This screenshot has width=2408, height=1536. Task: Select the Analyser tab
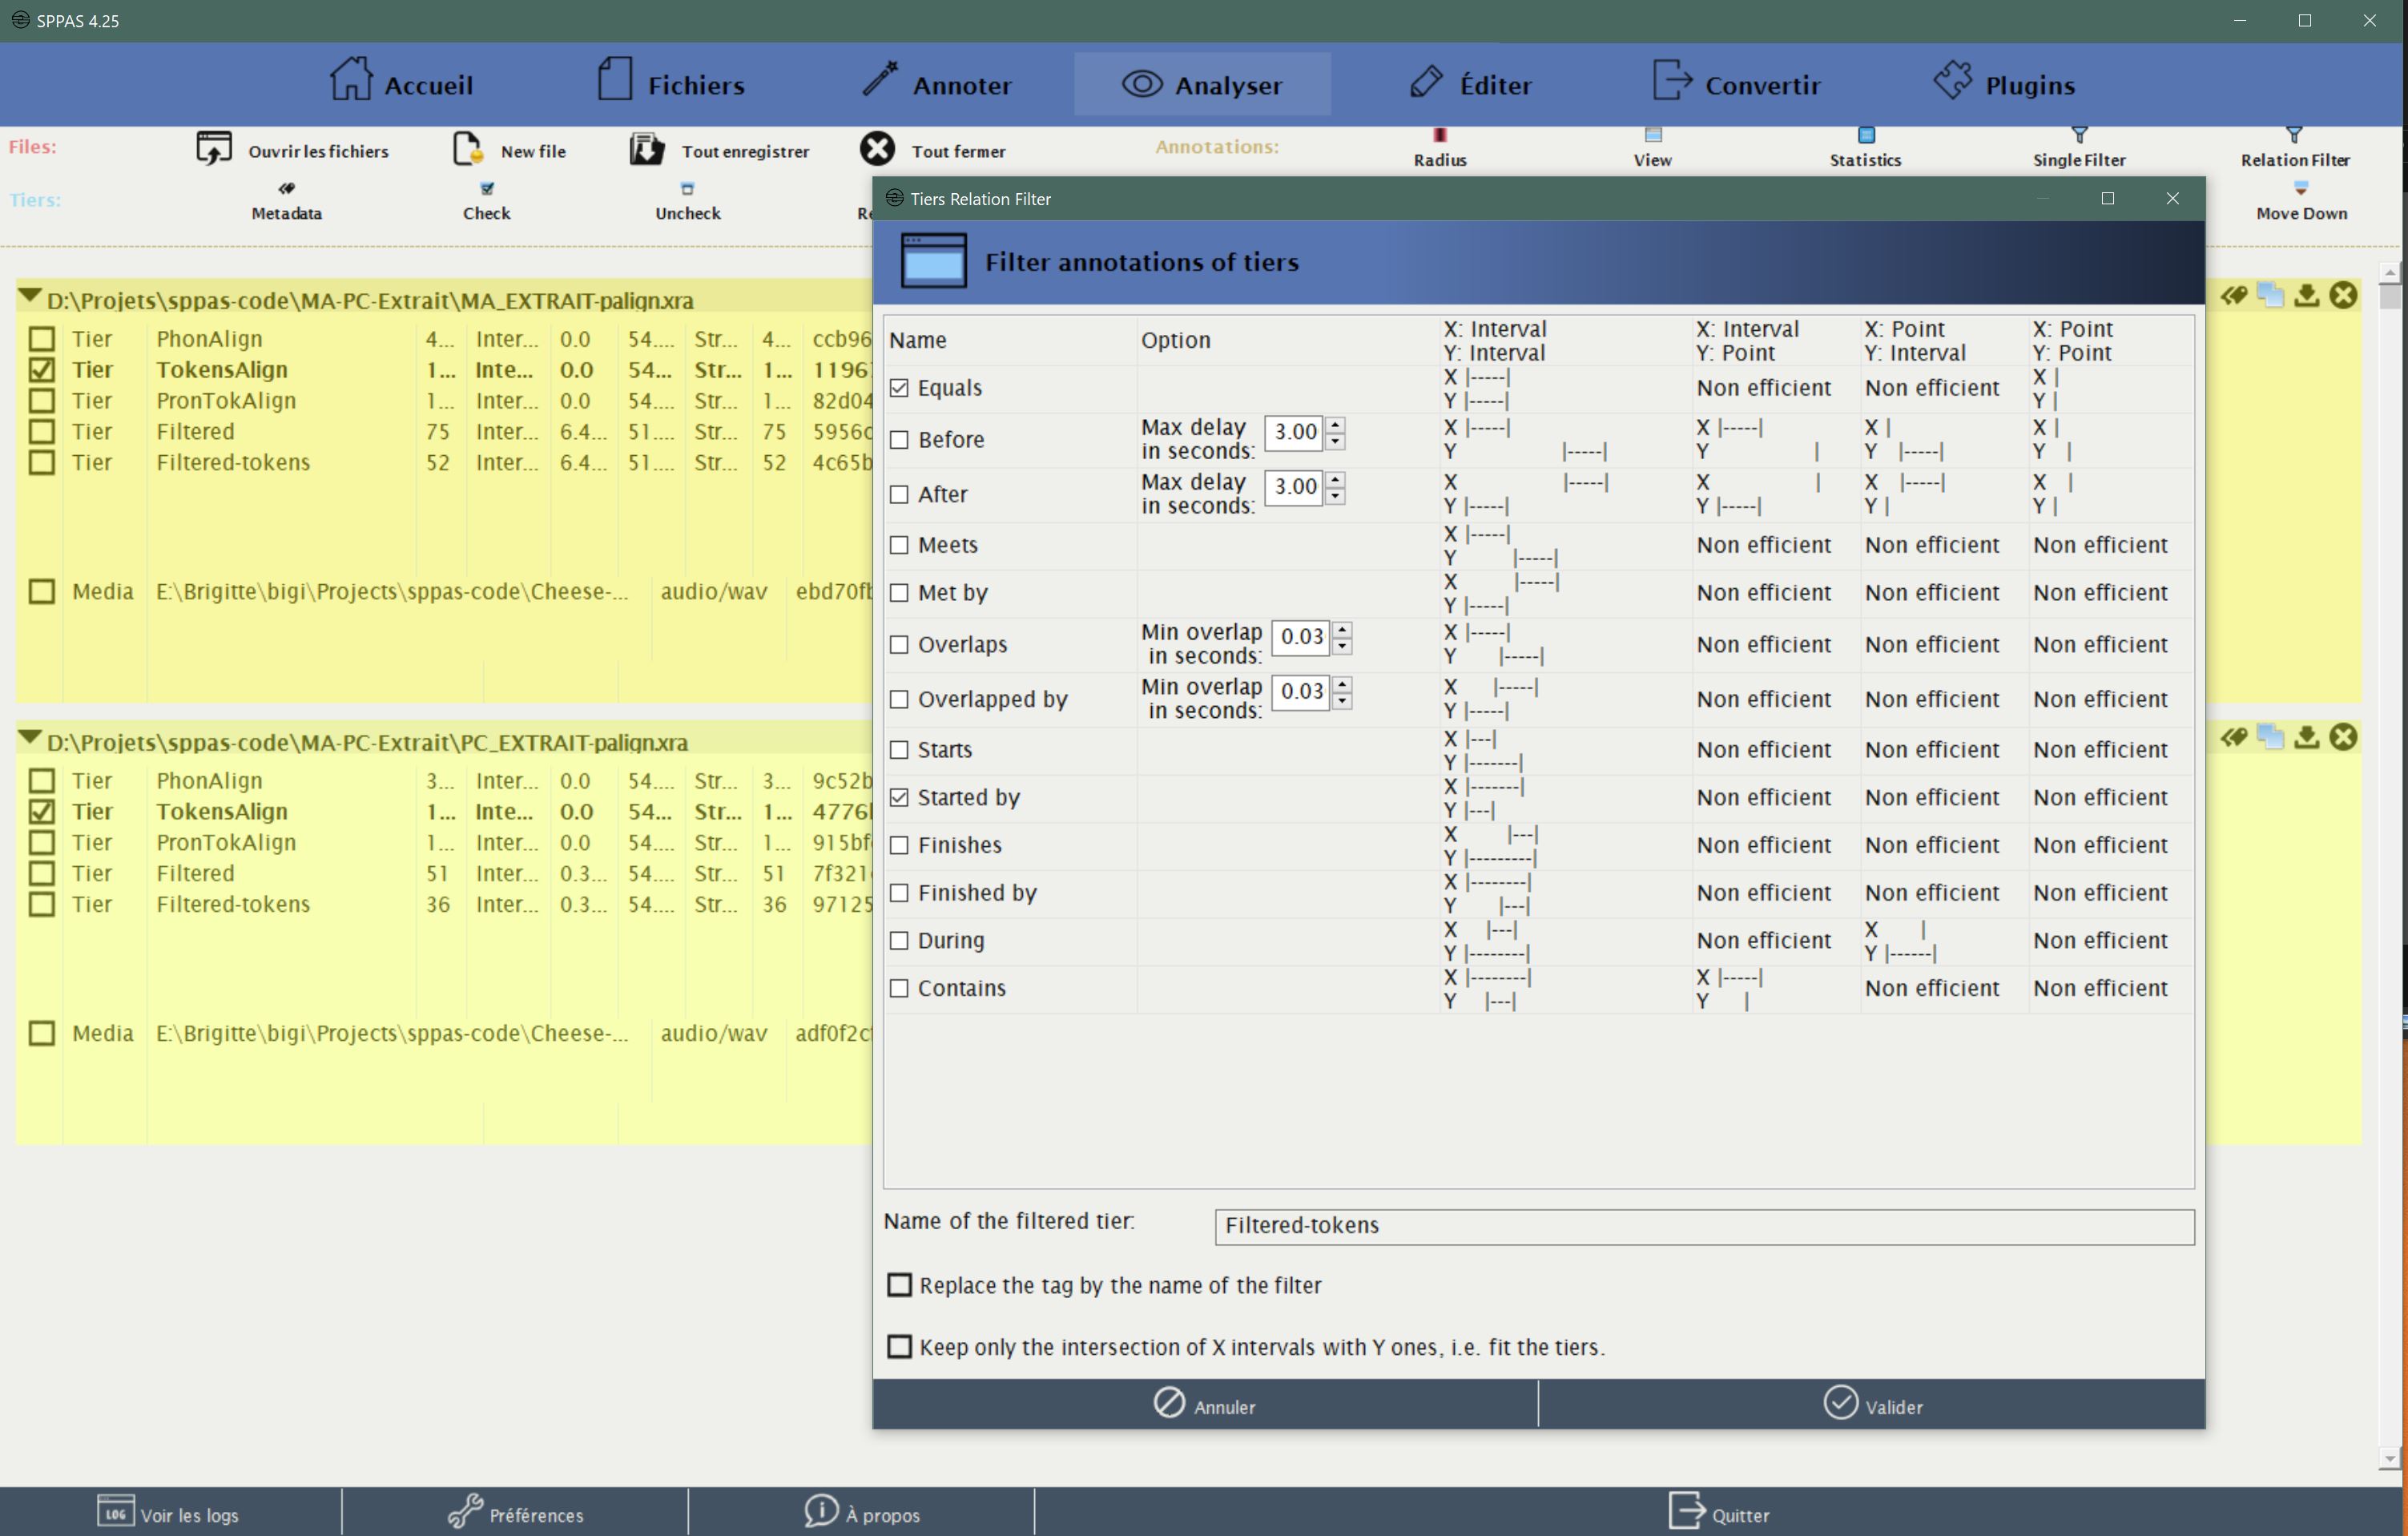pyautogui.click(x=1202, y=84)
